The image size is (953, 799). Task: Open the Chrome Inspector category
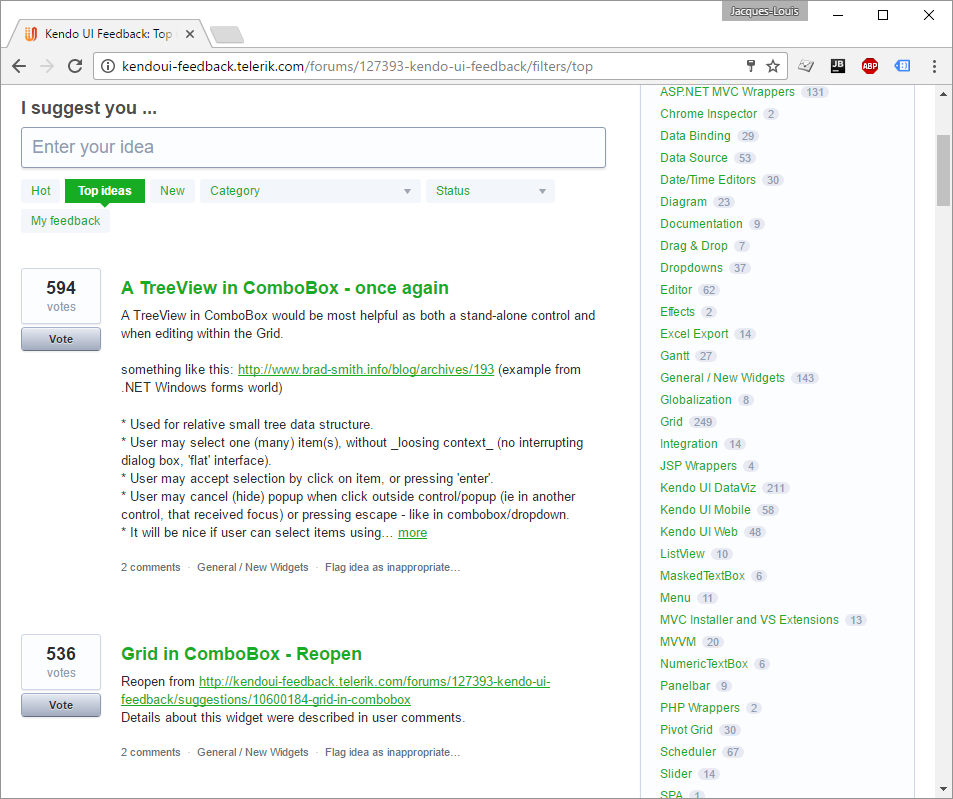click(x=708, y=114)
